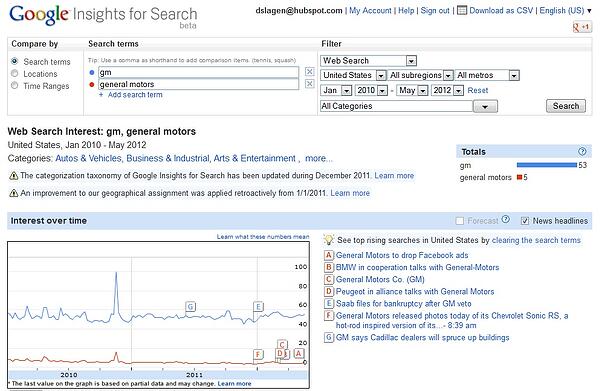This screenshot has height=391, width=602.
Task: Open the start month Jan dropdown
Action: (336, 90)
